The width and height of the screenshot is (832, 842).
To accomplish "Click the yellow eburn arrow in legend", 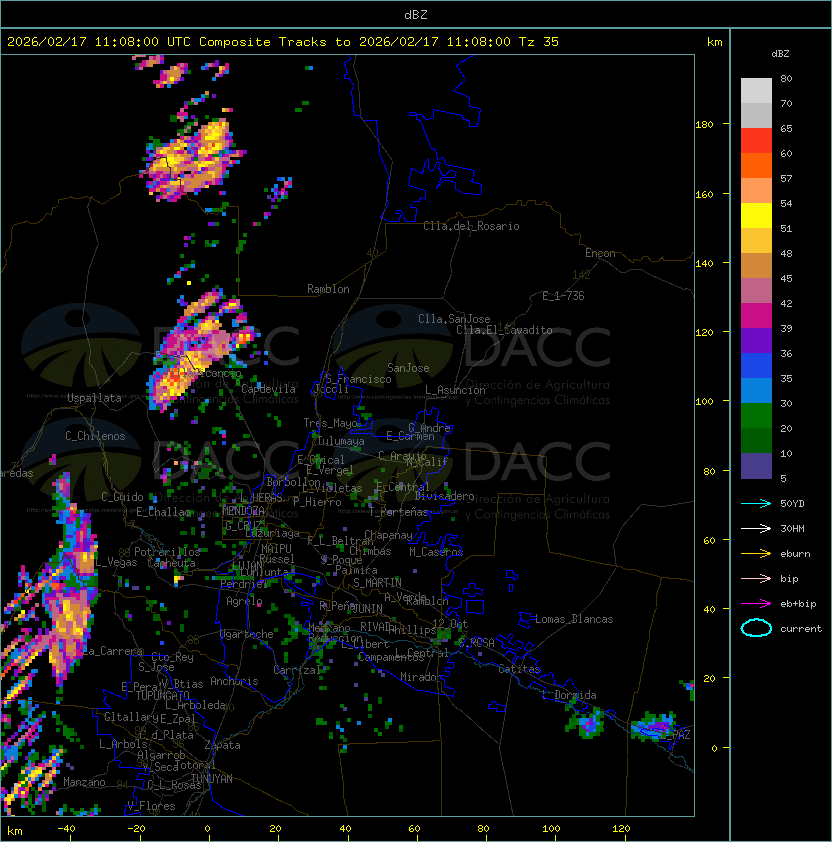I will point(756,554).
